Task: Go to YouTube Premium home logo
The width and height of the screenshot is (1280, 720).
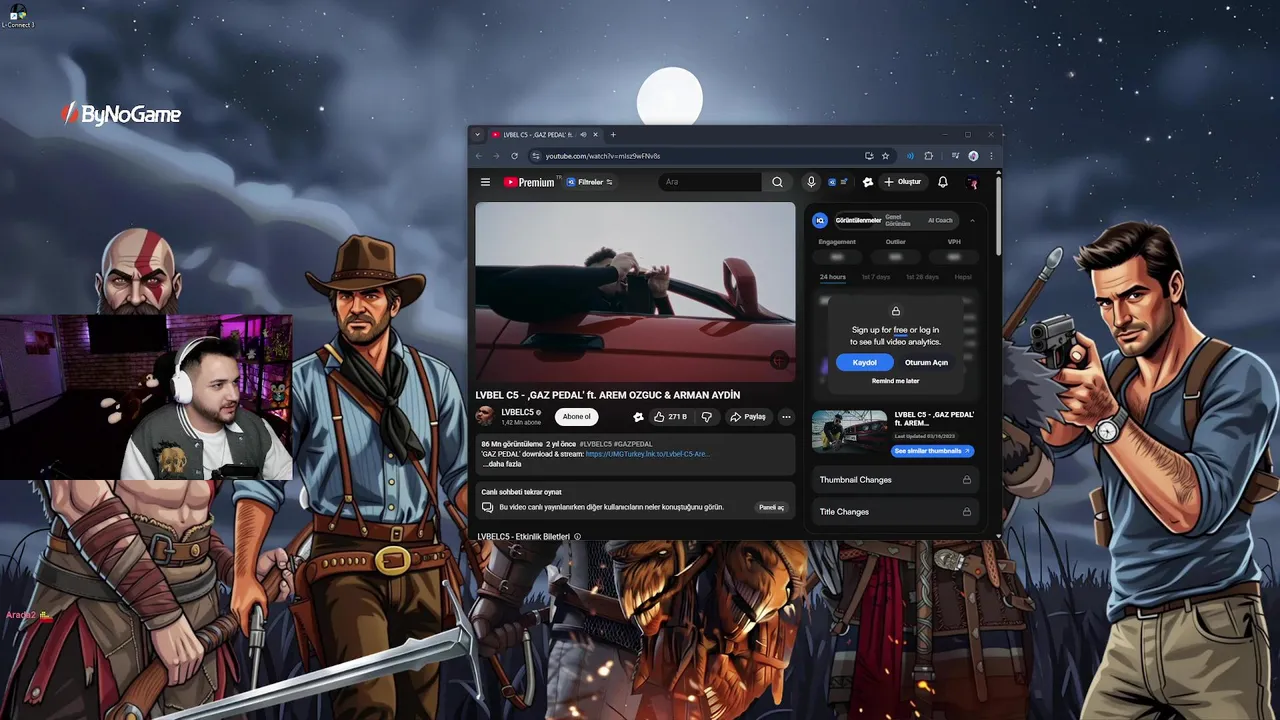Action: tap(529, 182)
